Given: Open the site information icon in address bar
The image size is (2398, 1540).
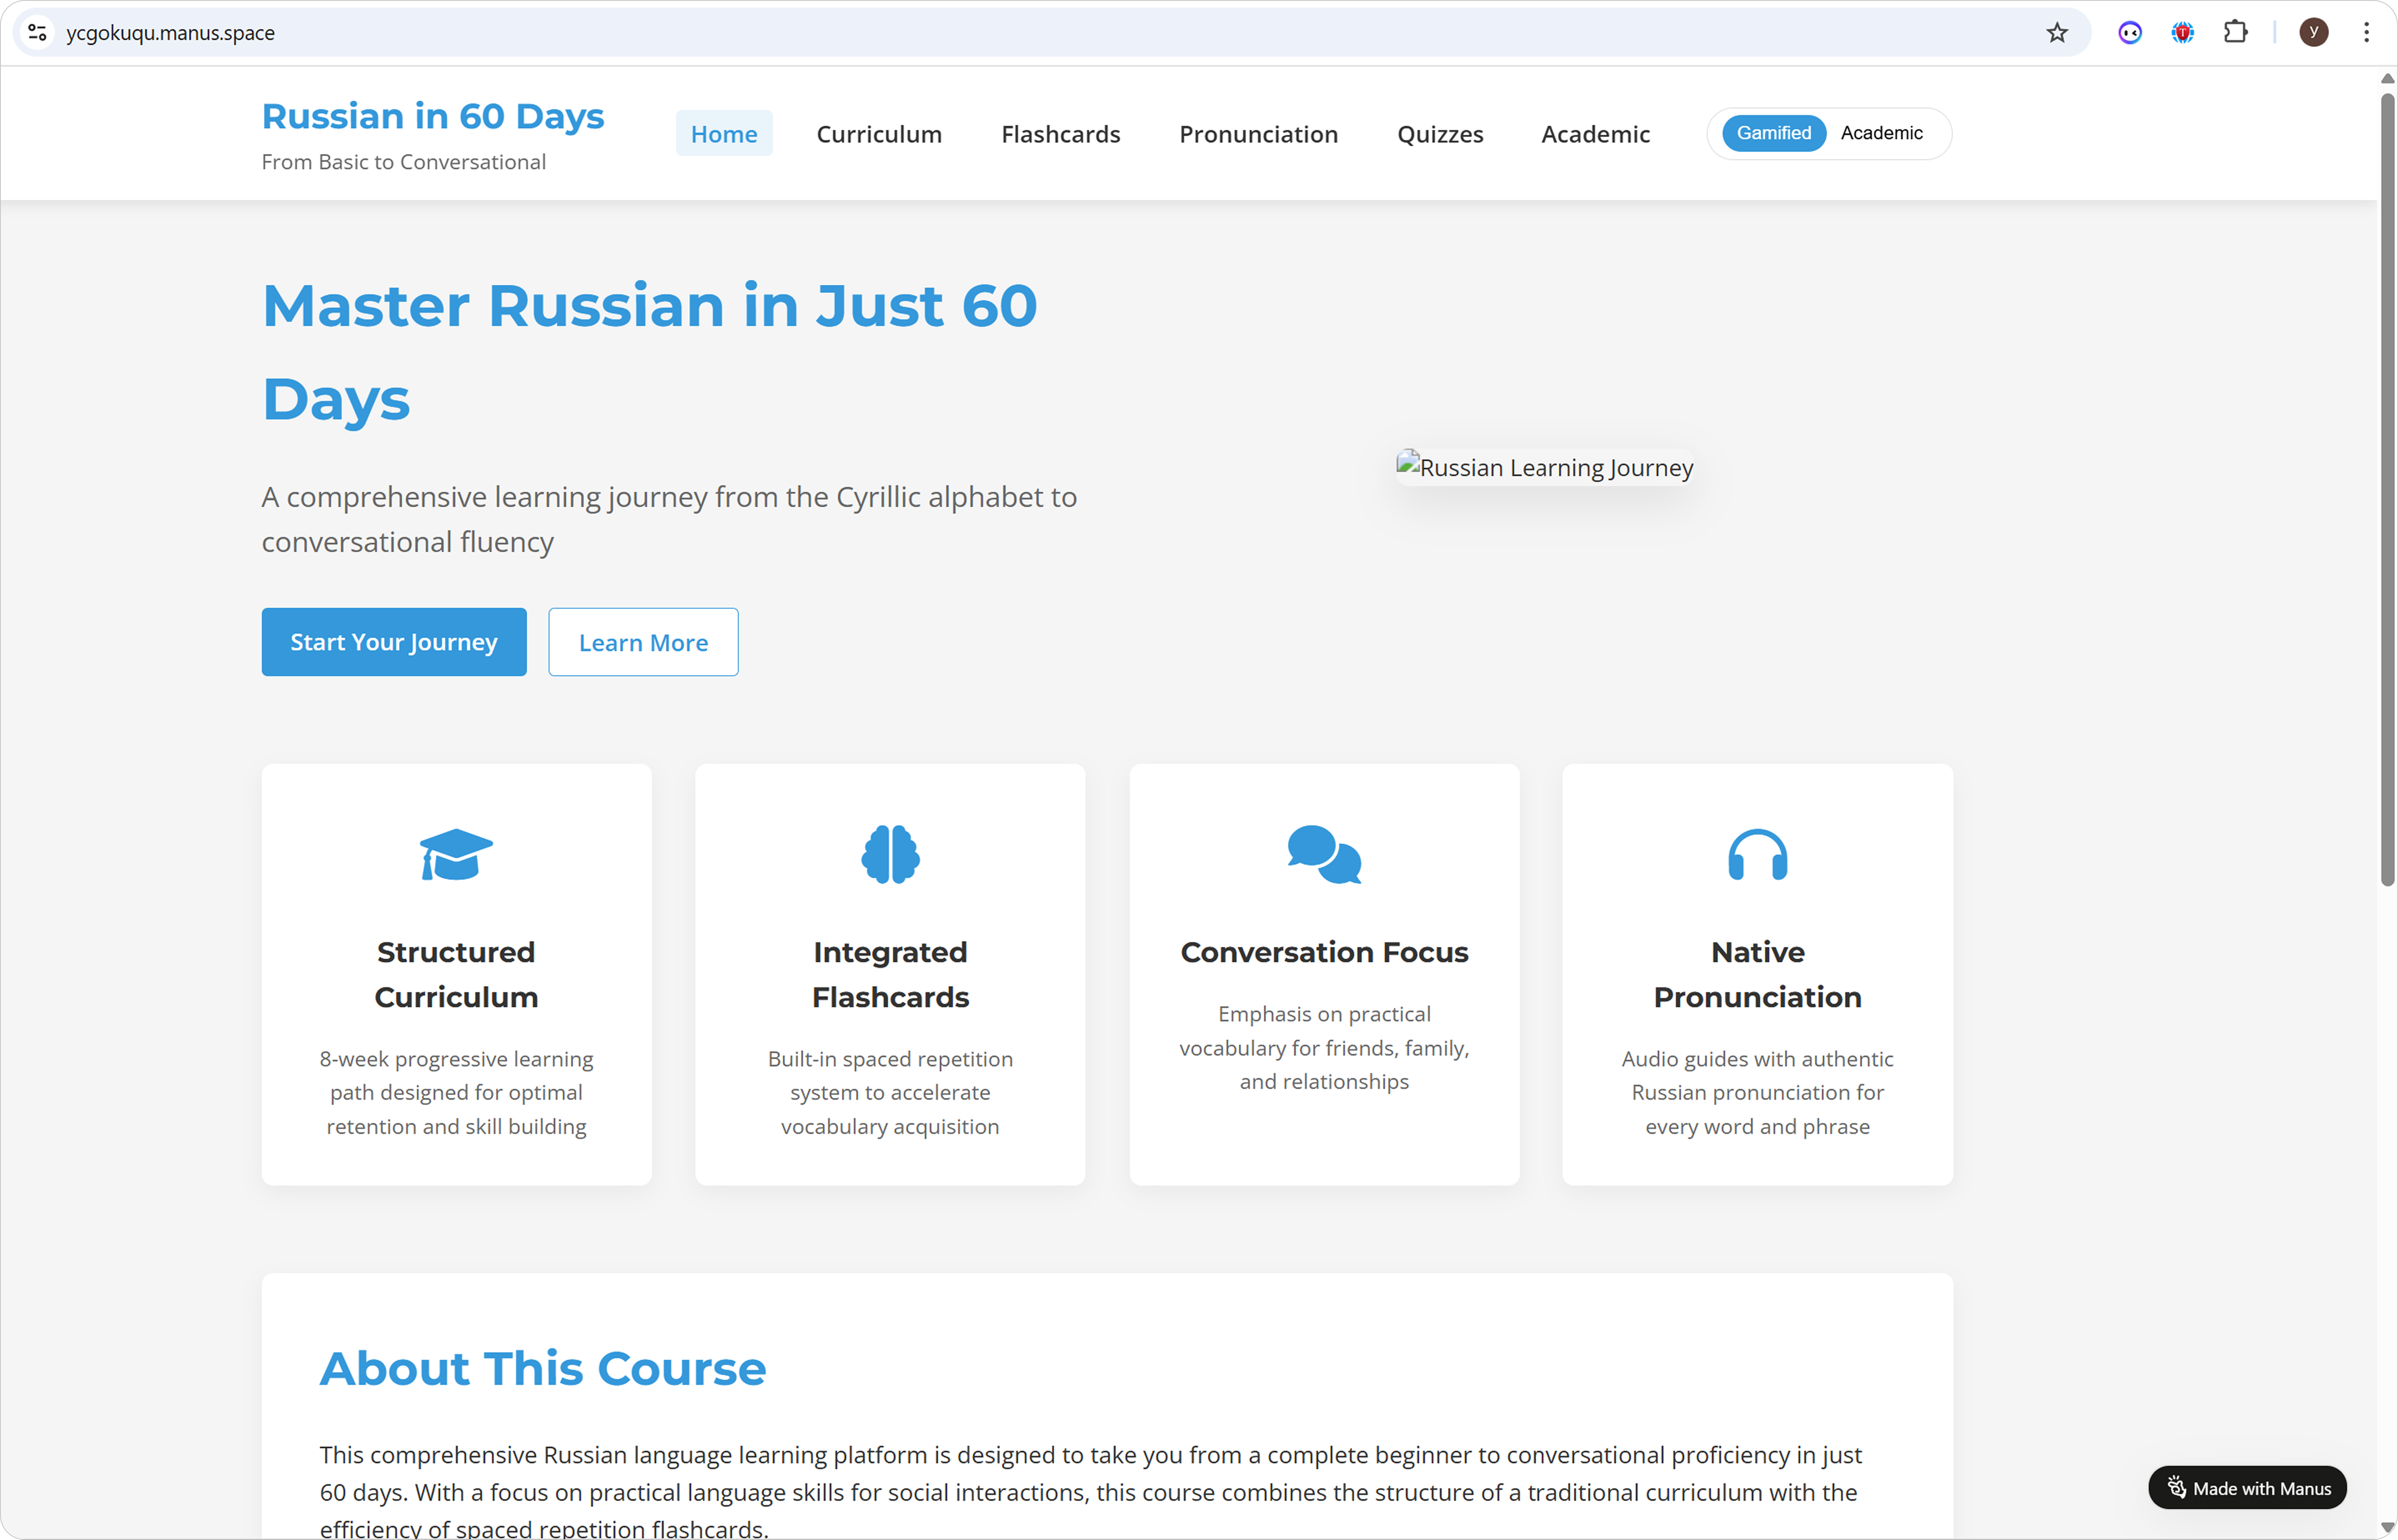Looking at the screenshot, I should click(x=38, y=33).
